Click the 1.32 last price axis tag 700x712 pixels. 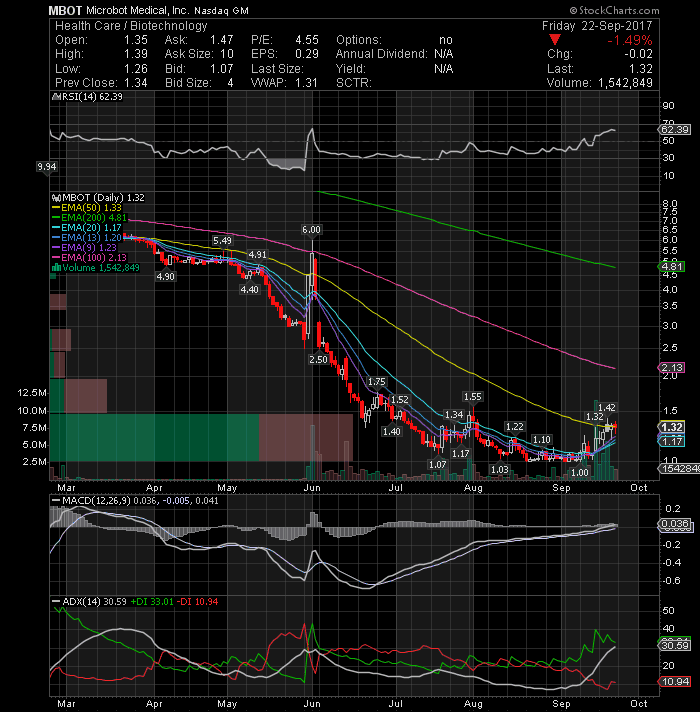coord(672,427)
